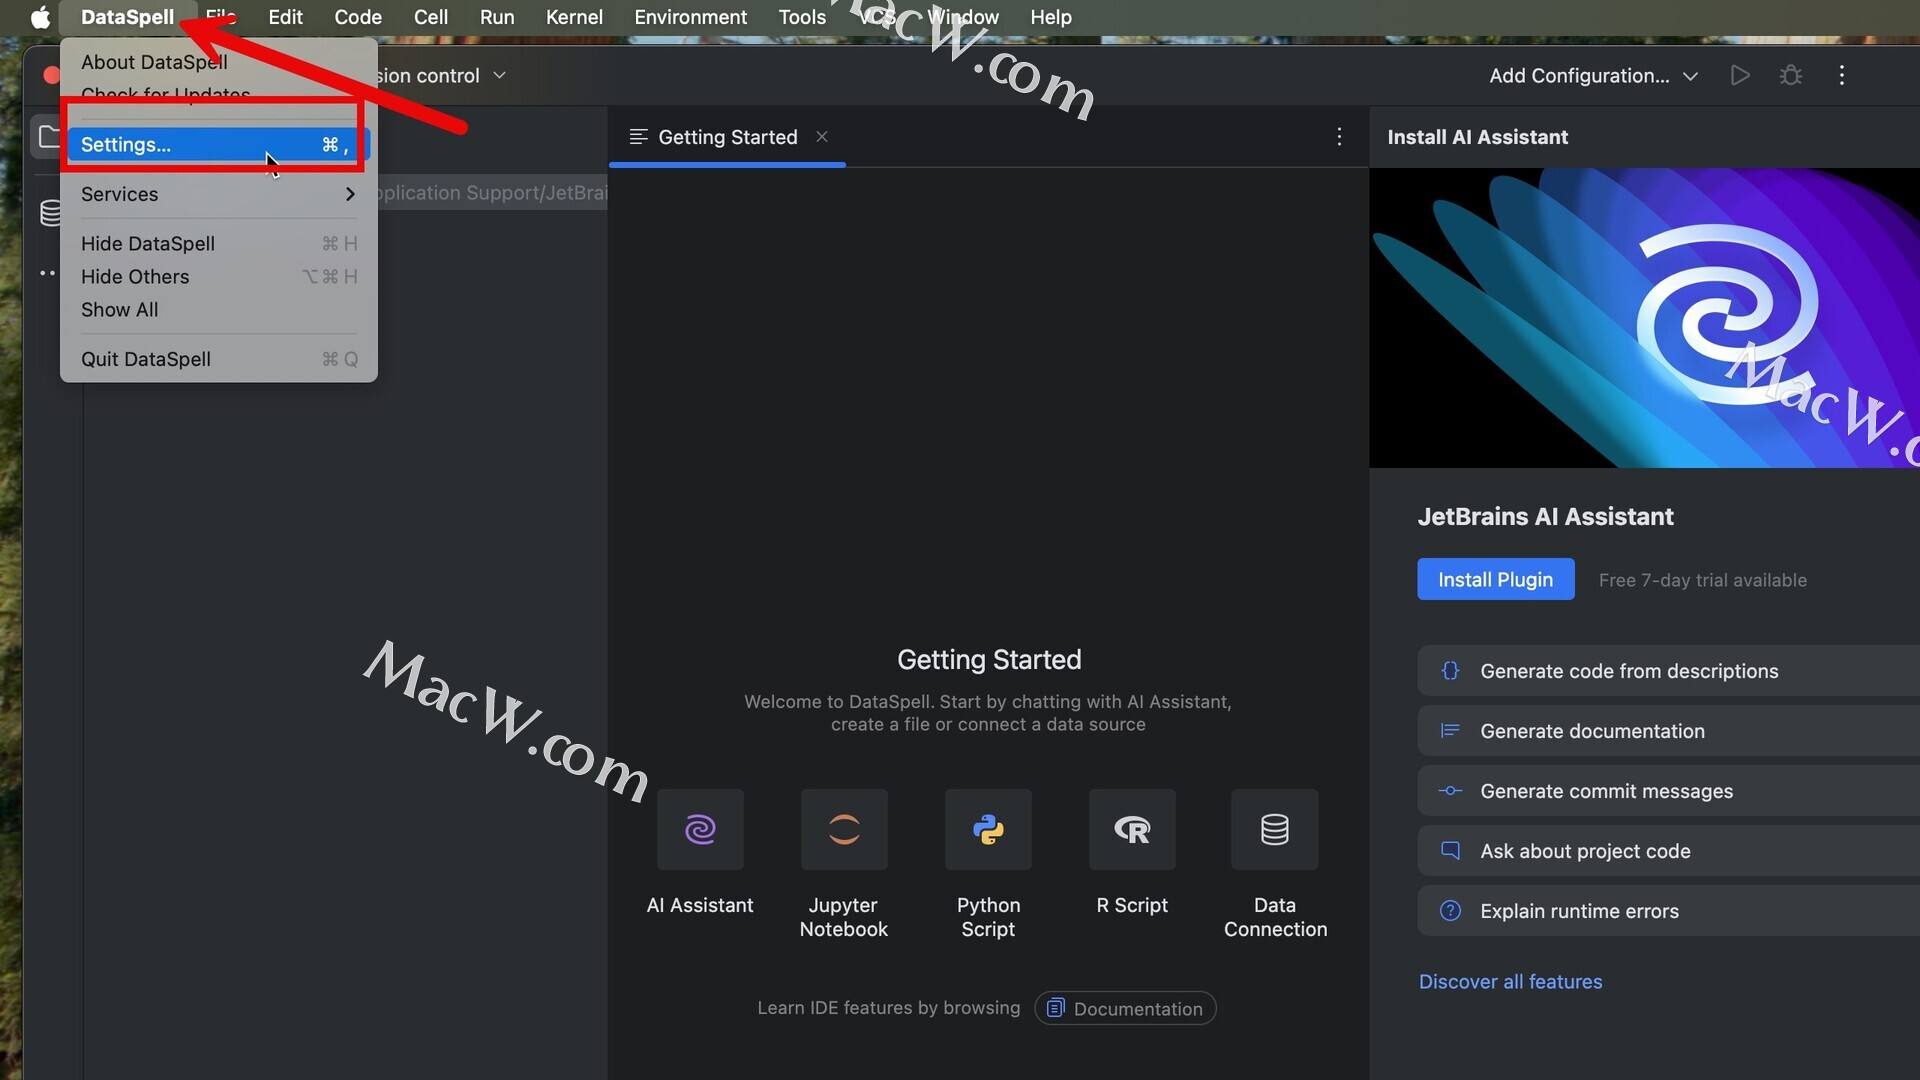Screen dimensions: 1920x1080
Task: Open the Documentation link button
Action: (1125, 1008)
